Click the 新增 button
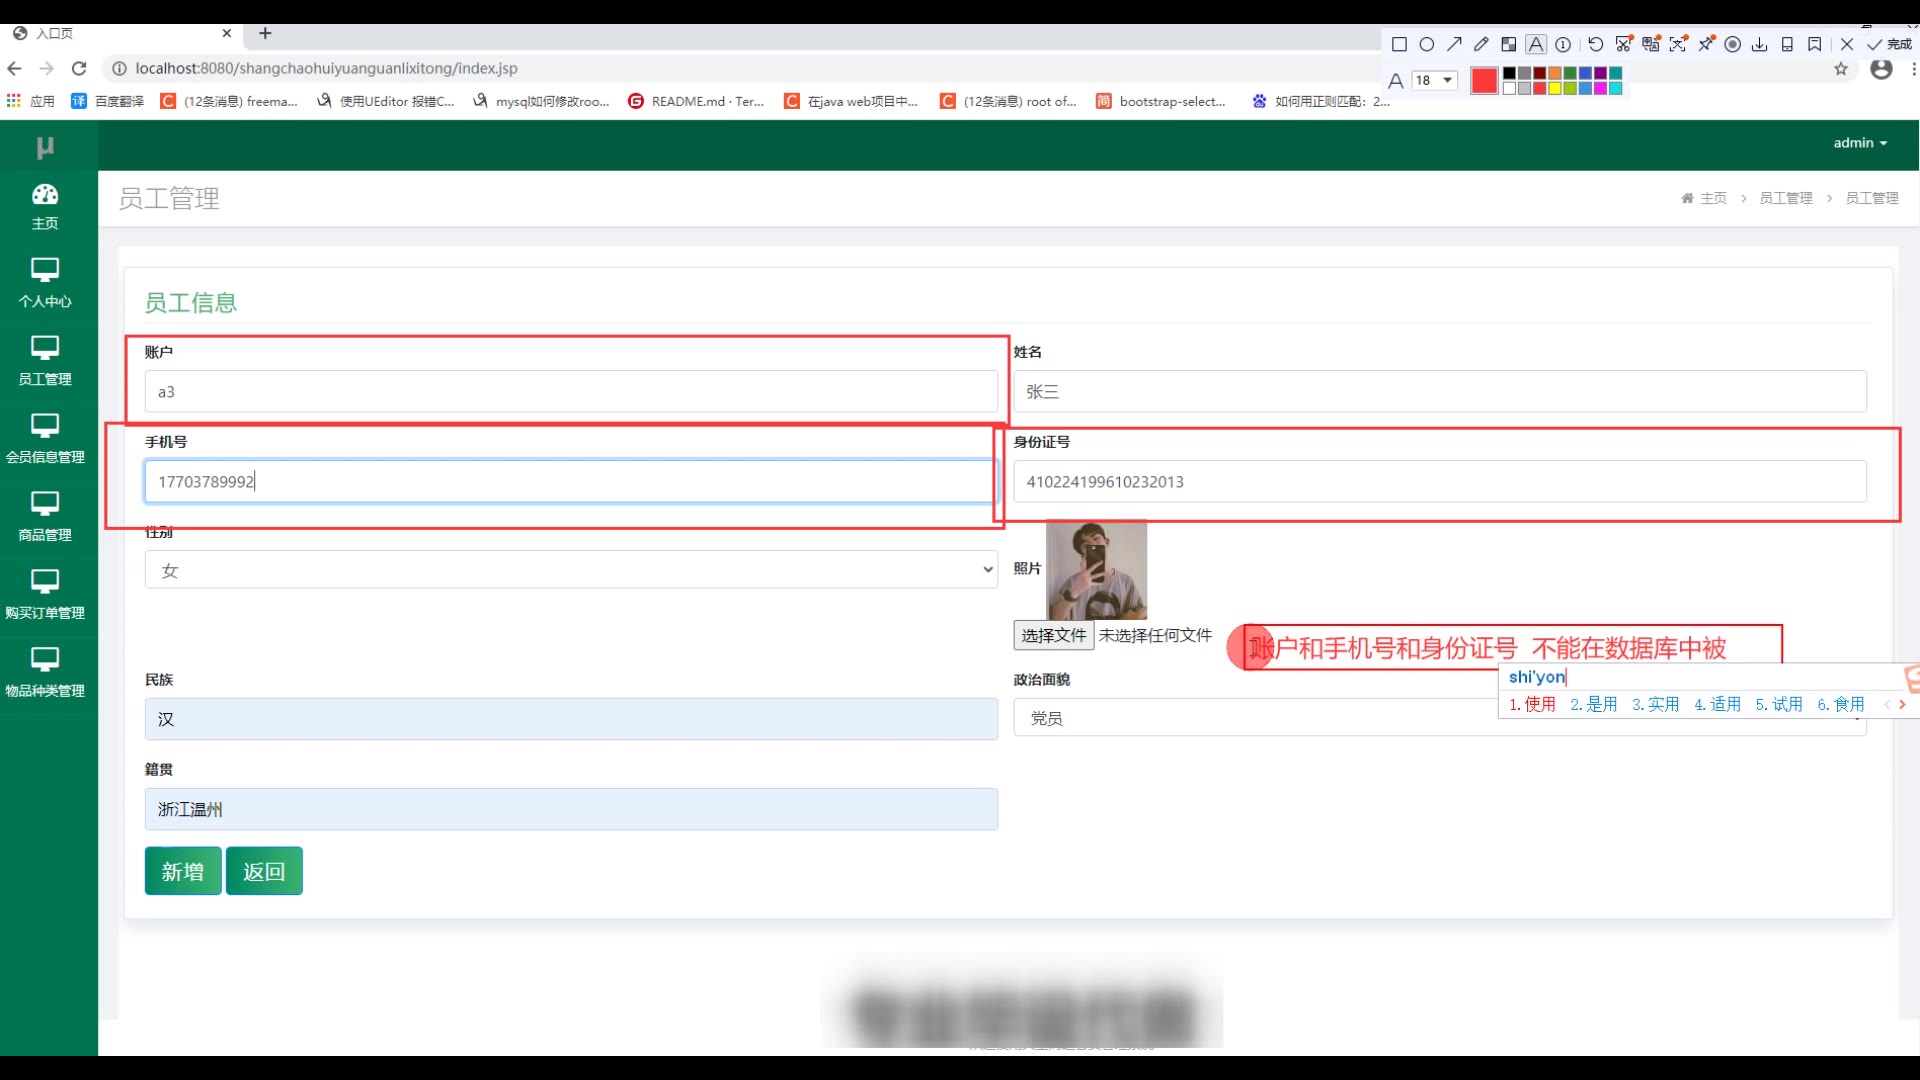Screen dimensions: 1920x1080 pyautogui.click(x=183, y=871)
